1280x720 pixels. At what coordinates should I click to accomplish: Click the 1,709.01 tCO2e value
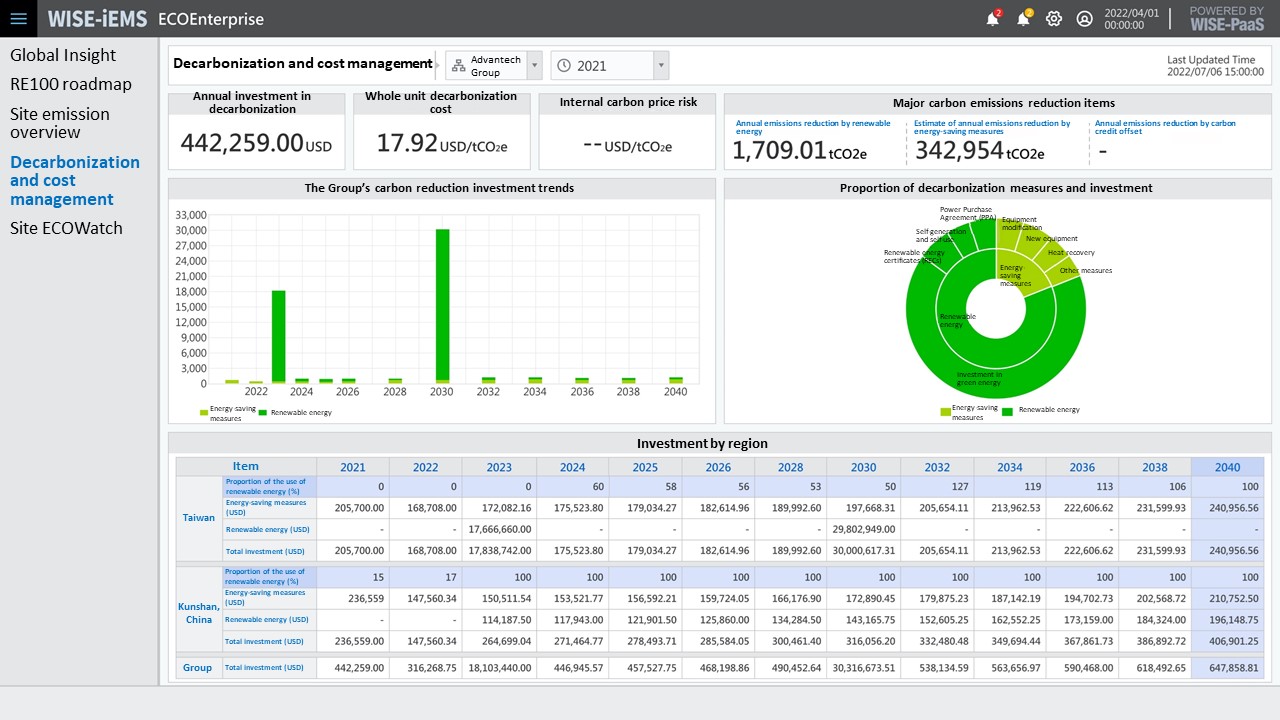(799, 151)
